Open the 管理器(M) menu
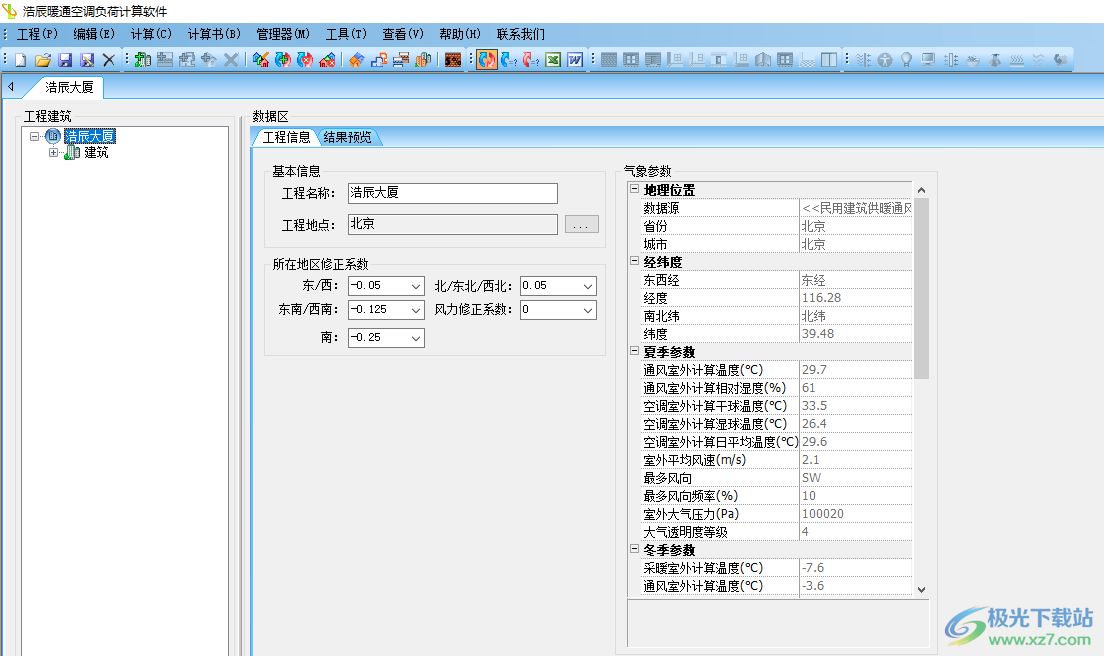This screenshot has width=1104, height=656. coord(283,34)
